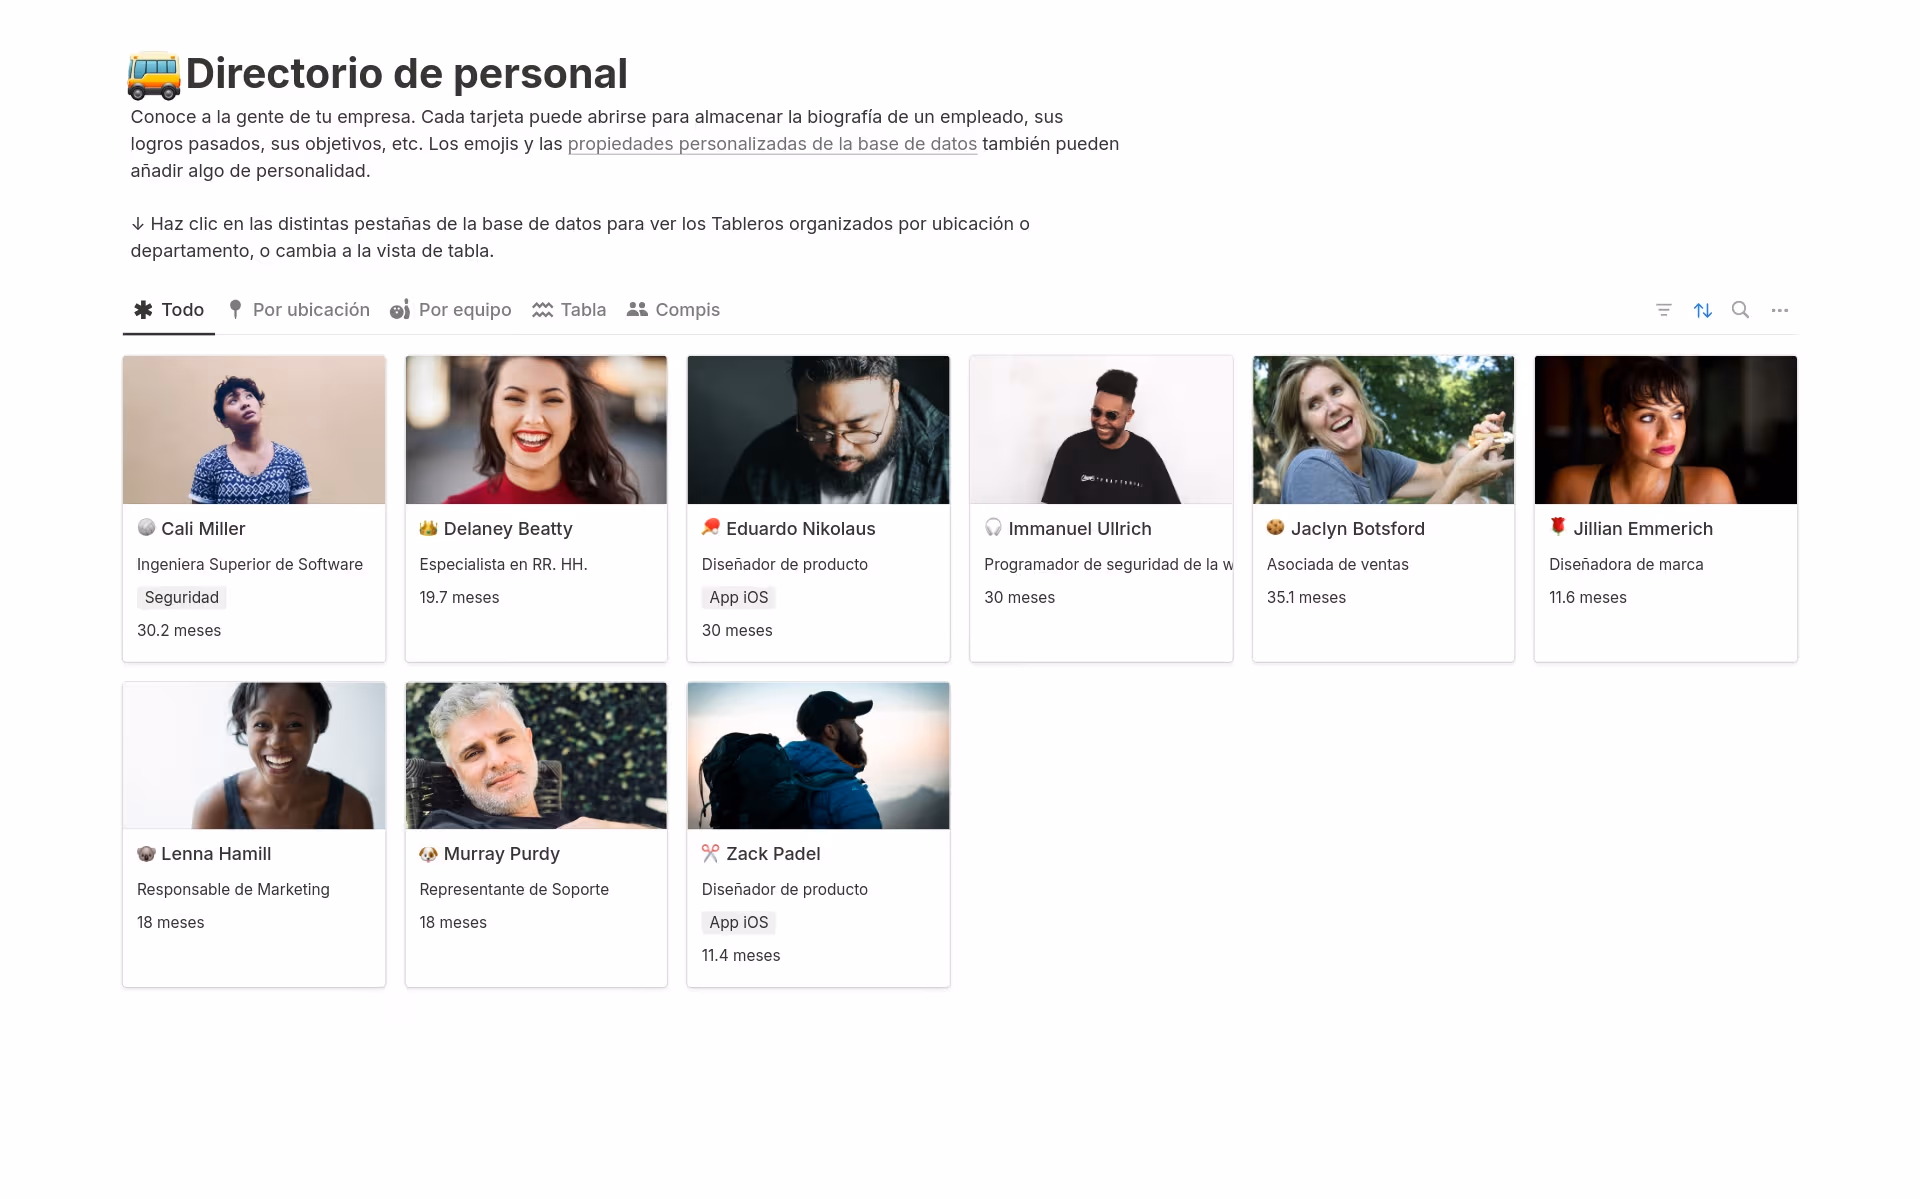
Task: Open database search magnifier icon
Action: pos(1740,310)
